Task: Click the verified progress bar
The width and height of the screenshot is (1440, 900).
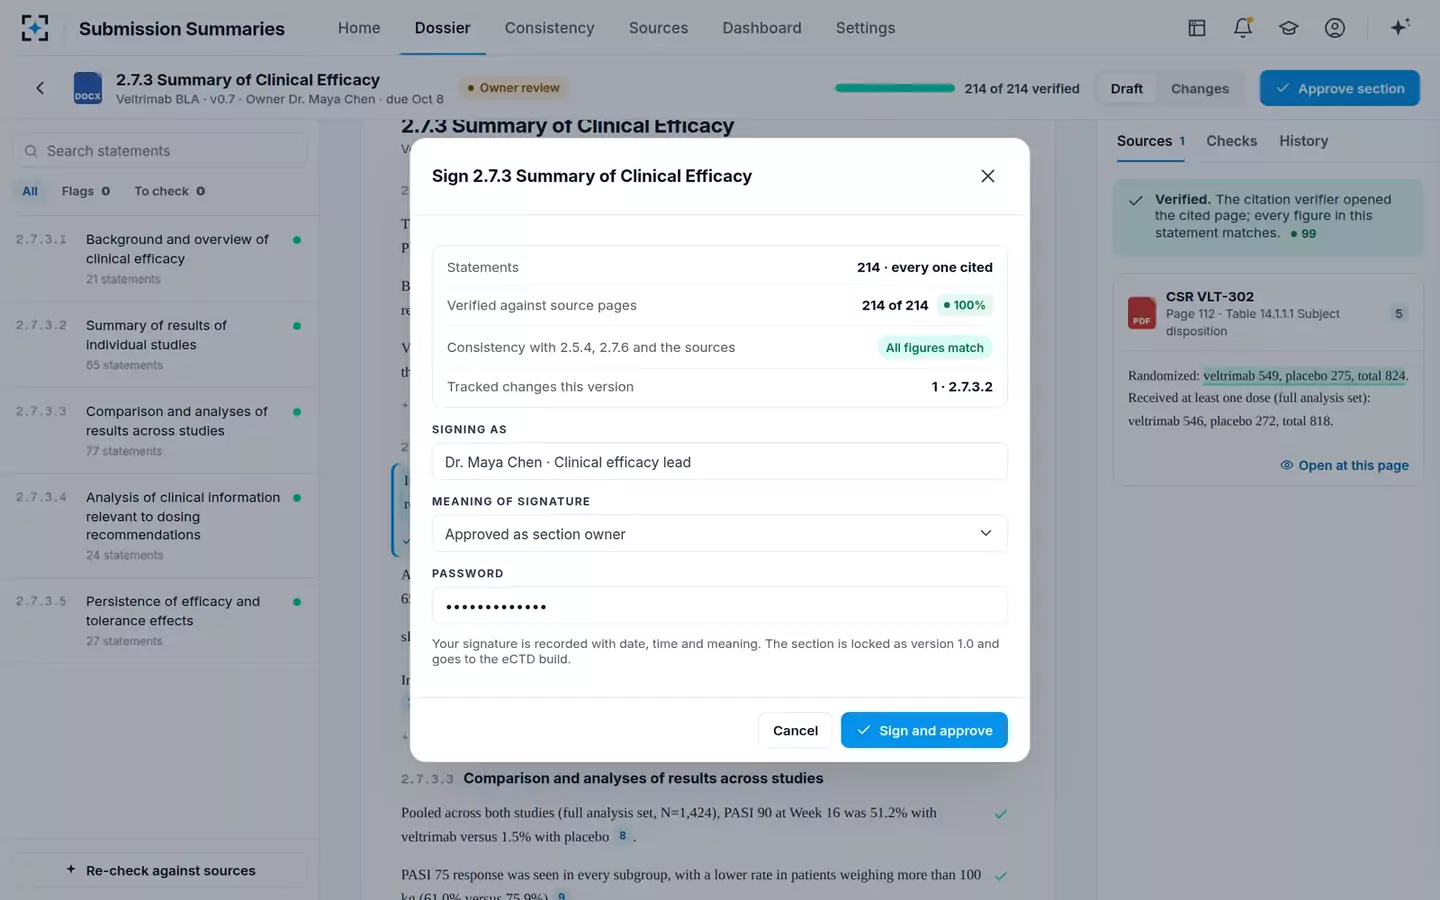Action: click(x=895, y=88)
